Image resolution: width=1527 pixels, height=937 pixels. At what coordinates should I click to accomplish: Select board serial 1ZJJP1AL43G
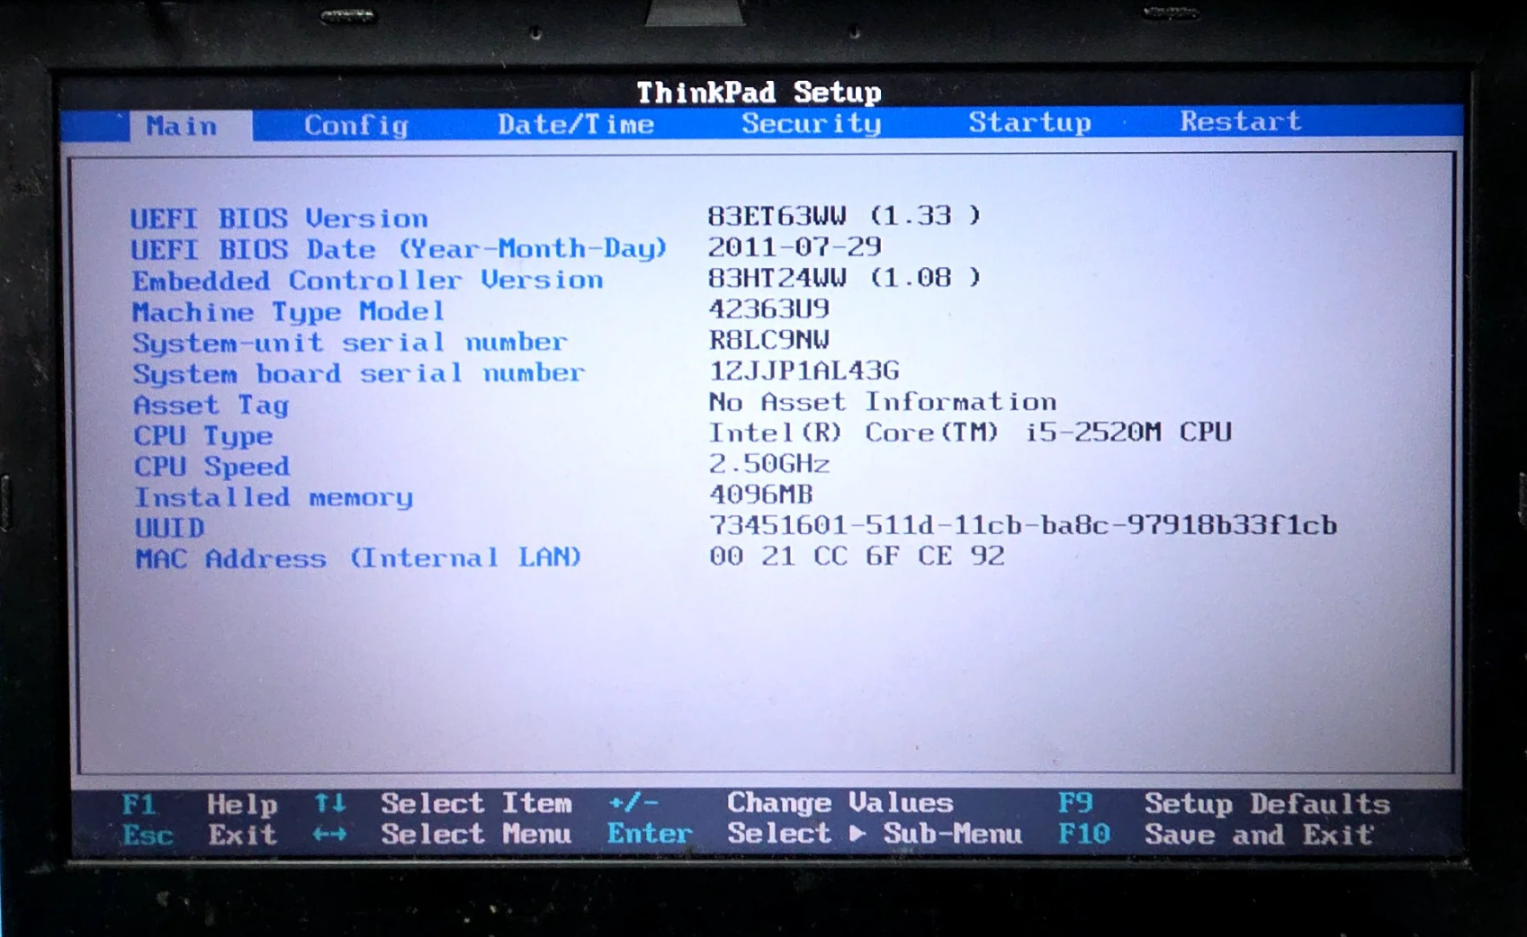click(804, 371)
